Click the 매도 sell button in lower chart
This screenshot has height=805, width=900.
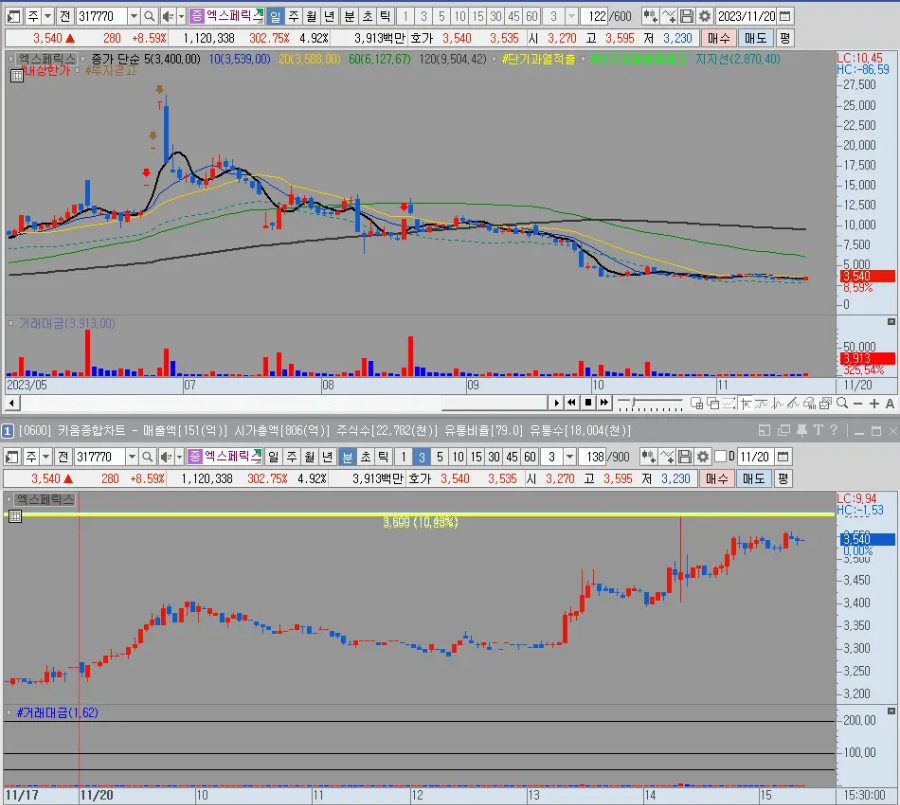(x=754, y=478)
